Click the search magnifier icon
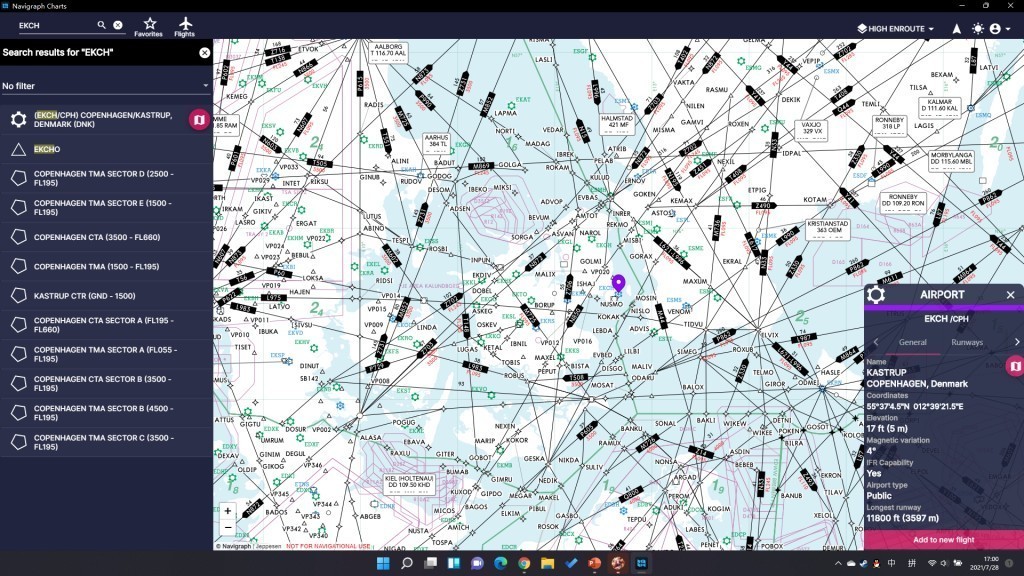This screenshot has height=576, width=1024. click(101, 25)
